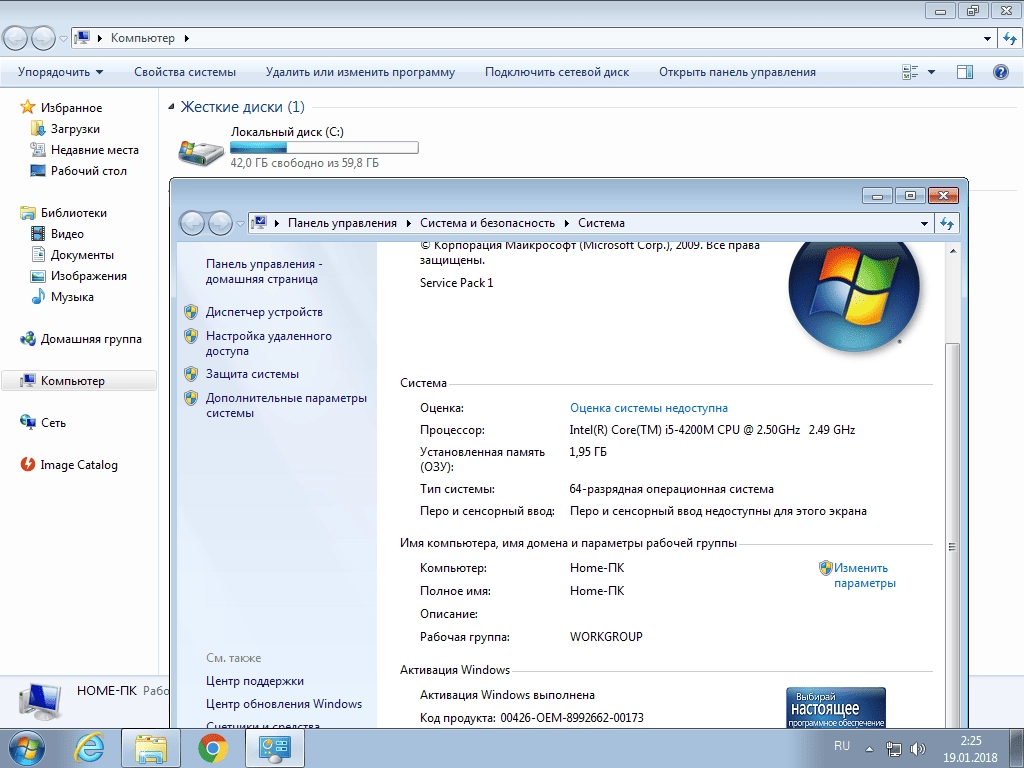Show hidden tray icons arrow
Image resolution: width=1024 pixels, height=768 pixels.
click(x=869, y=749)
